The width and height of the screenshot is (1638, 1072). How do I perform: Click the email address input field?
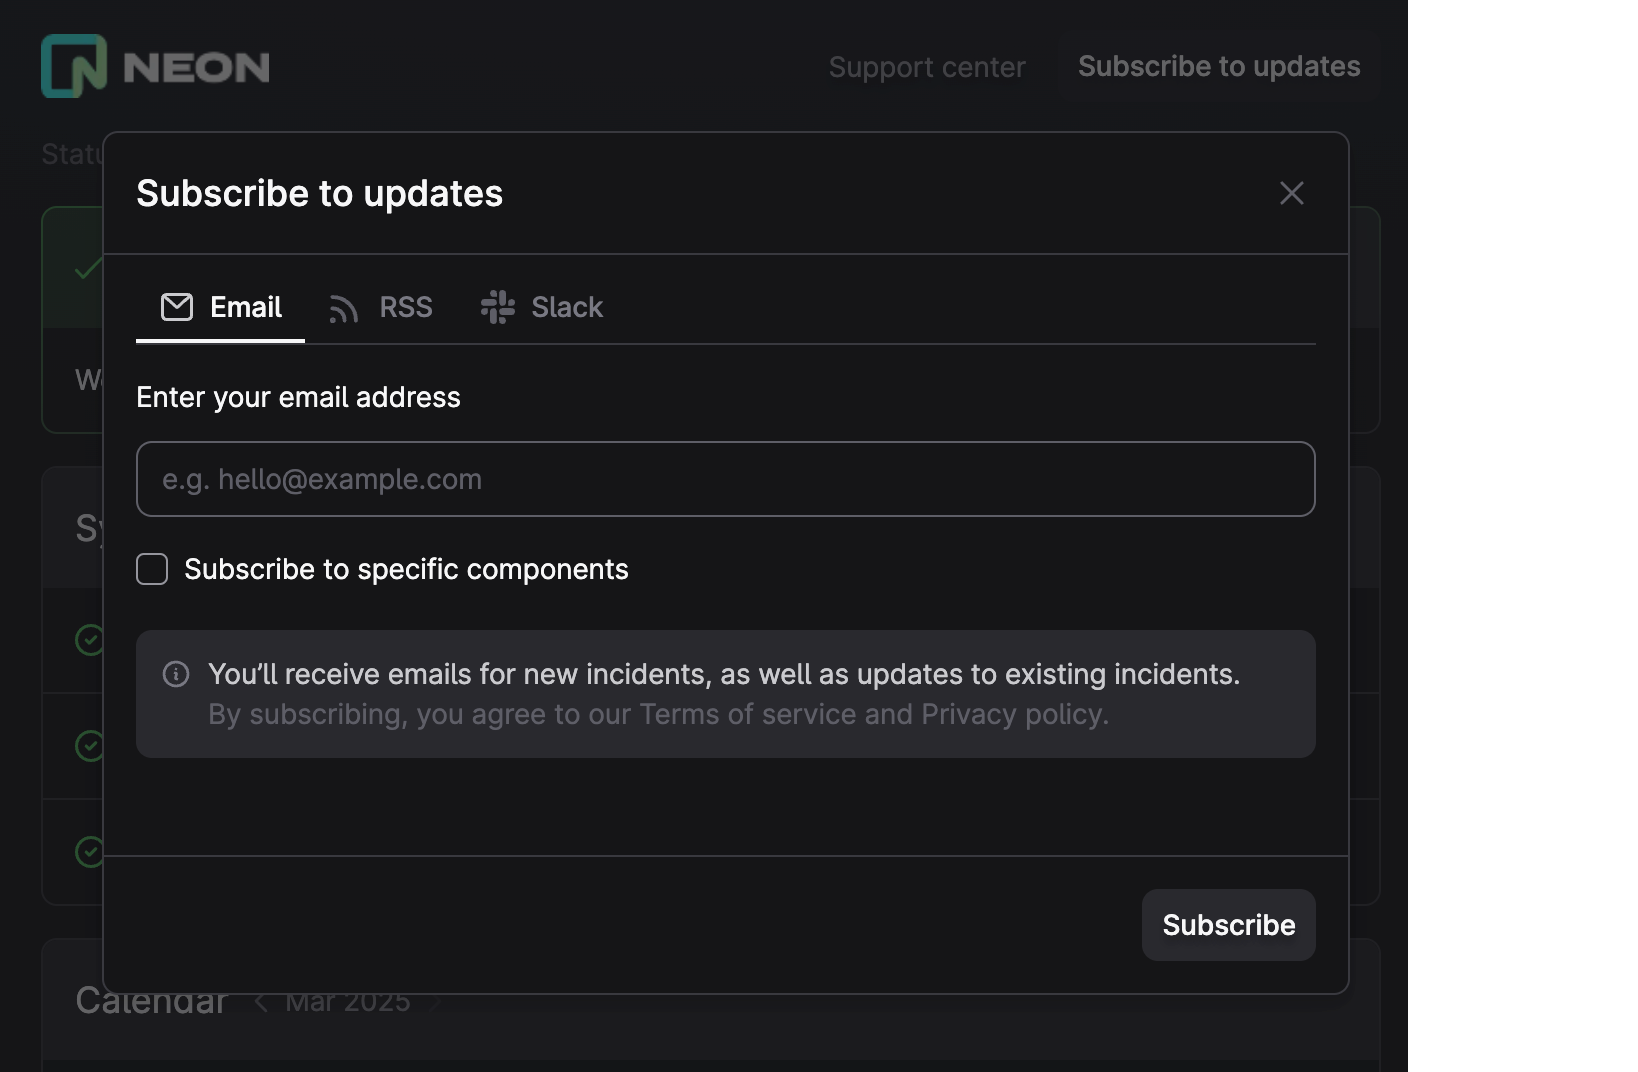pos(726,479)
